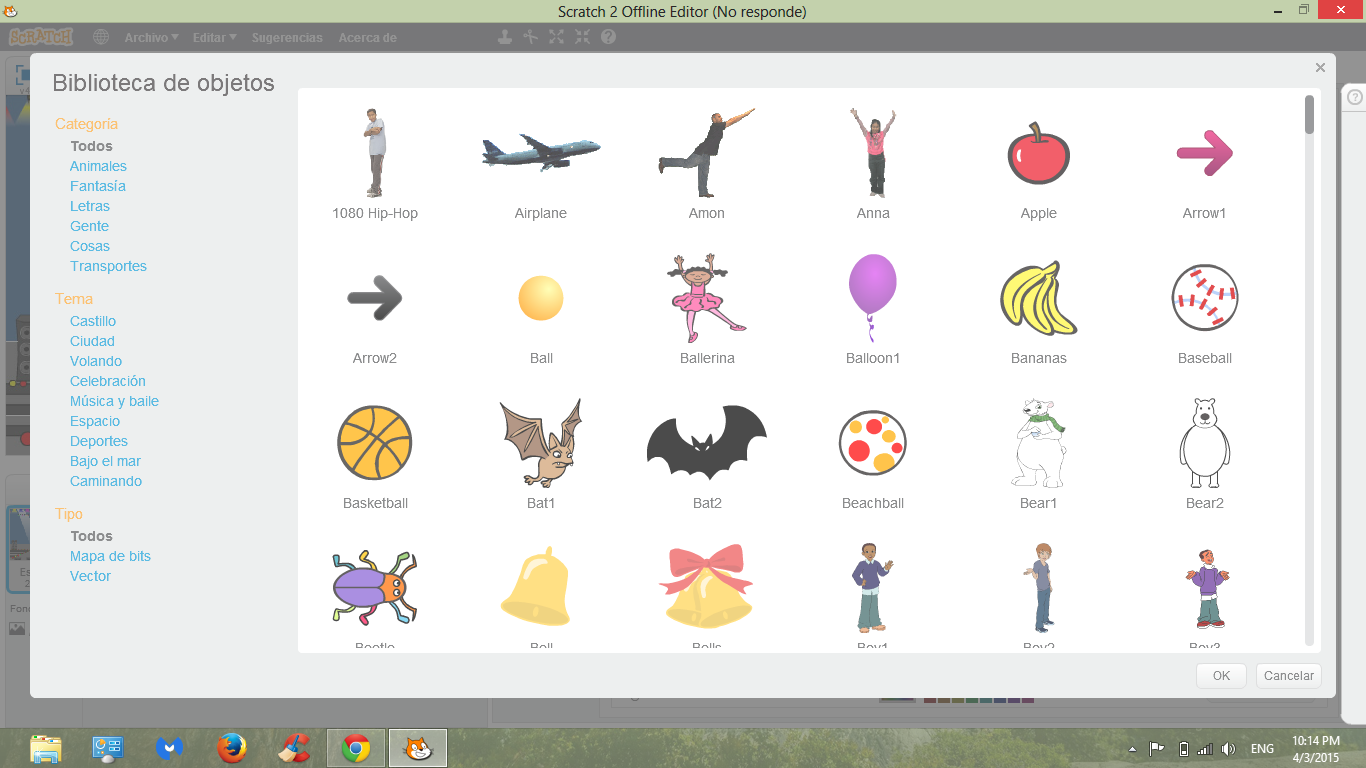The image size is (1366, 768).
Task: Open the Scratch help tool
Action: (609, 36)
